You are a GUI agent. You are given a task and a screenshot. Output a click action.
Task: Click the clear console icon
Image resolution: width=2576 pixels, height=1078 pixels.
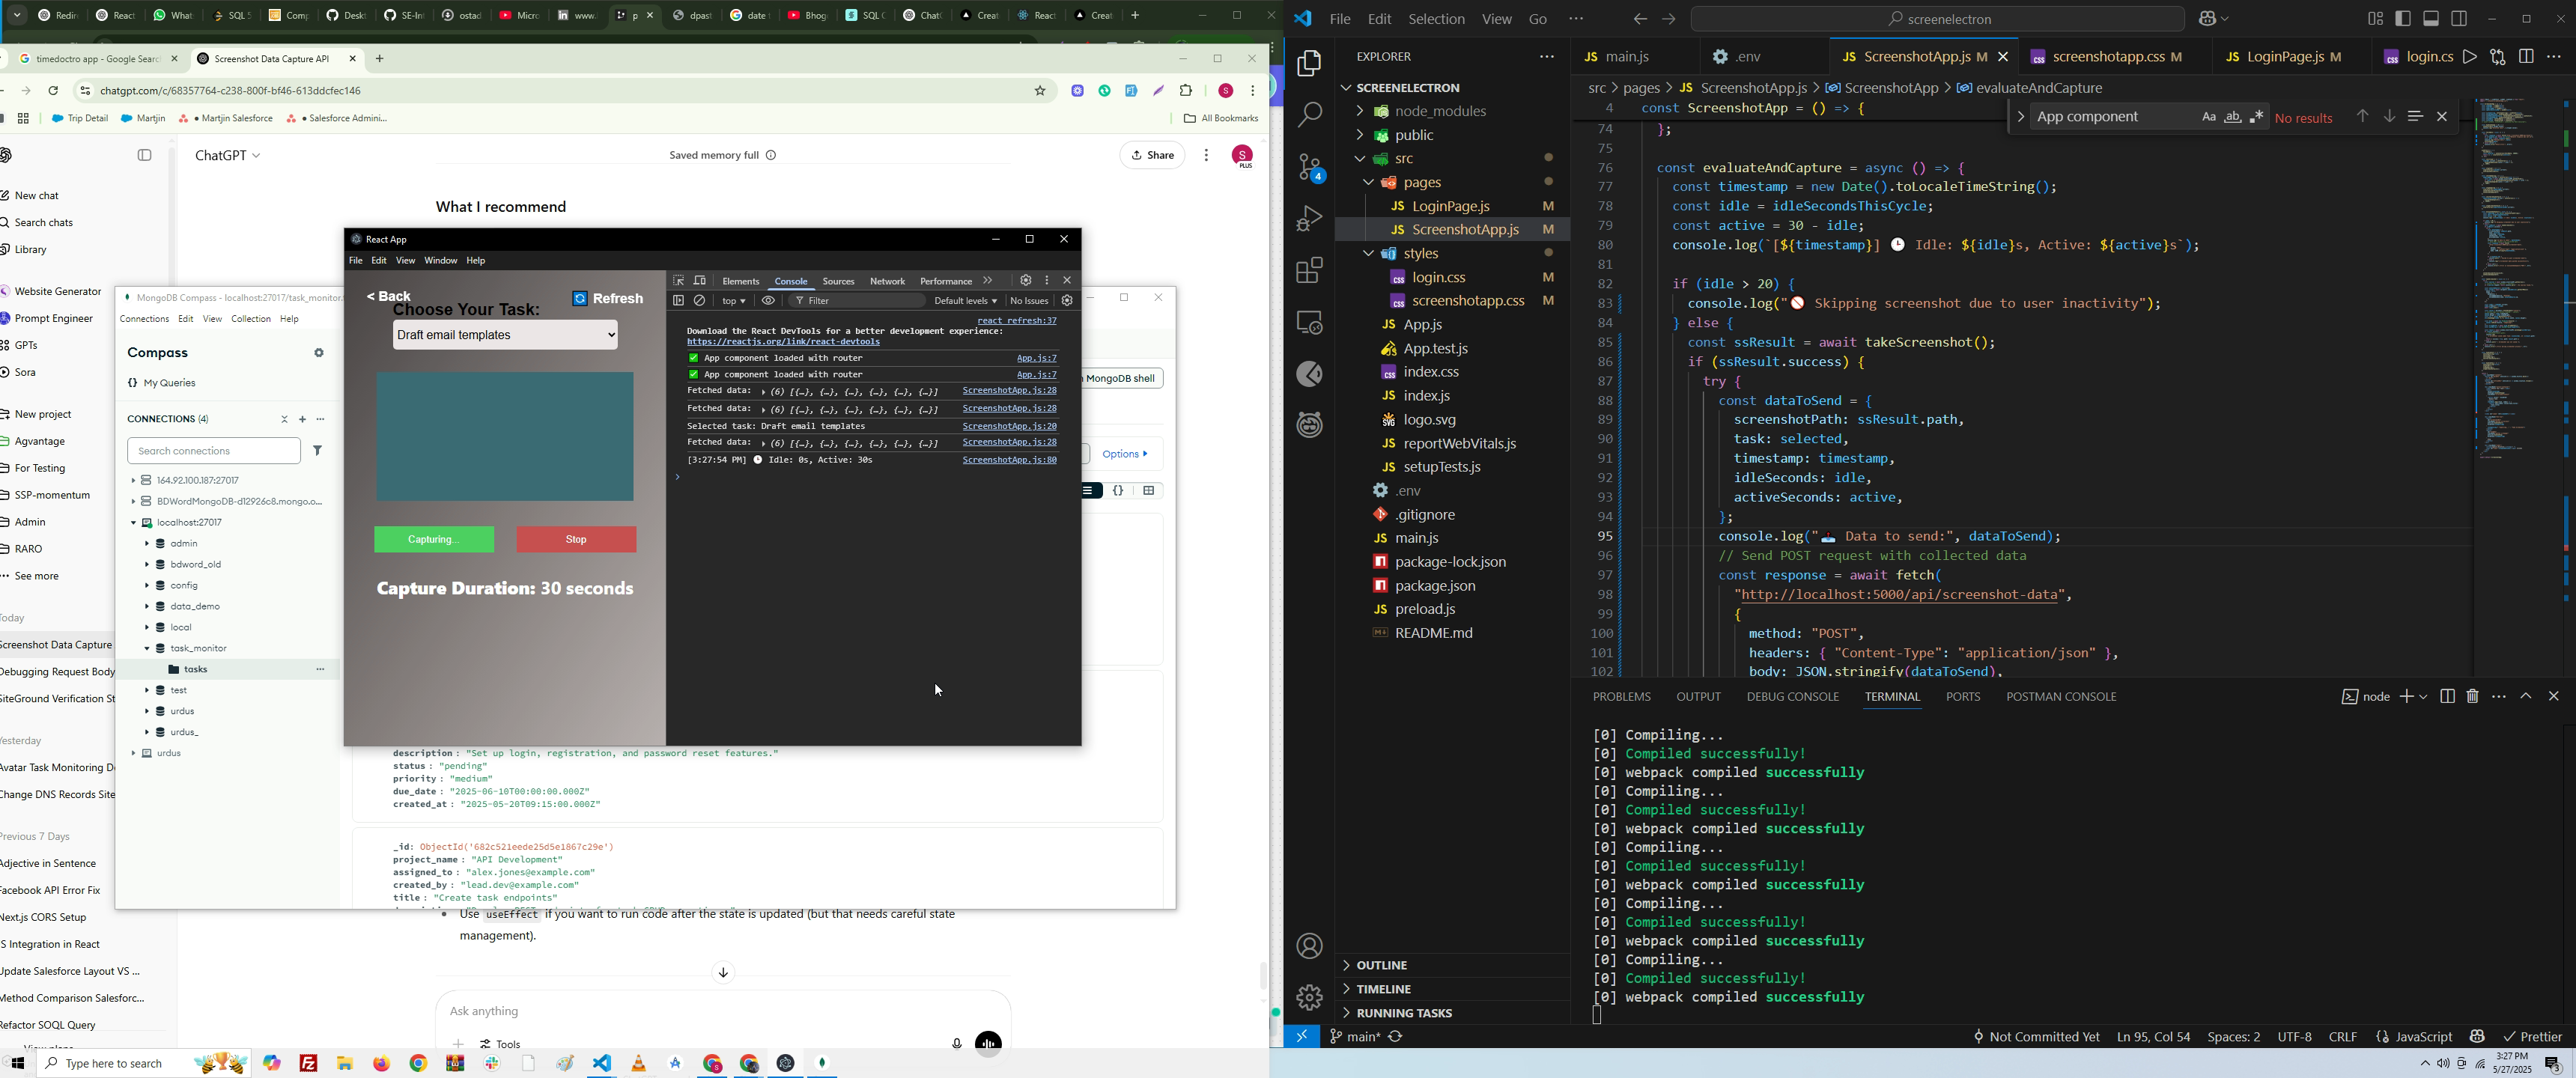pyautogui.click(x=700, y=301)
